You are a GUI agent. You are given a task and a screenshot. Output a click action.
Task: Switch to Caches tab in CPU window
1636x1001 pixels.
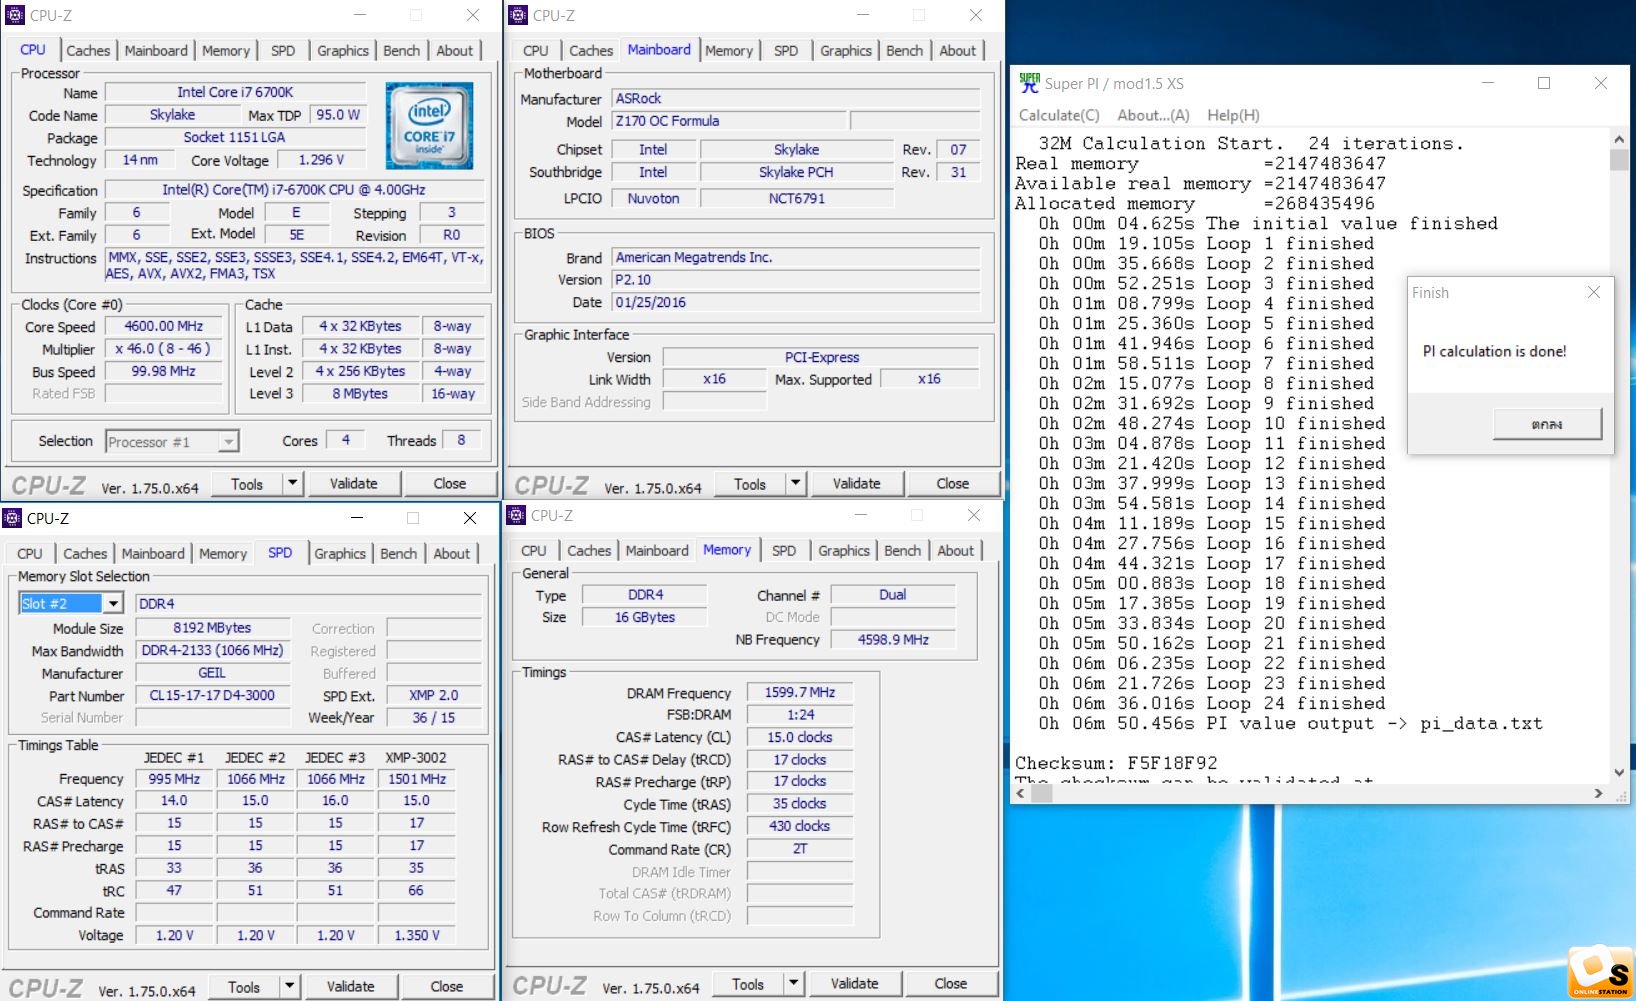tap(88, 50)
